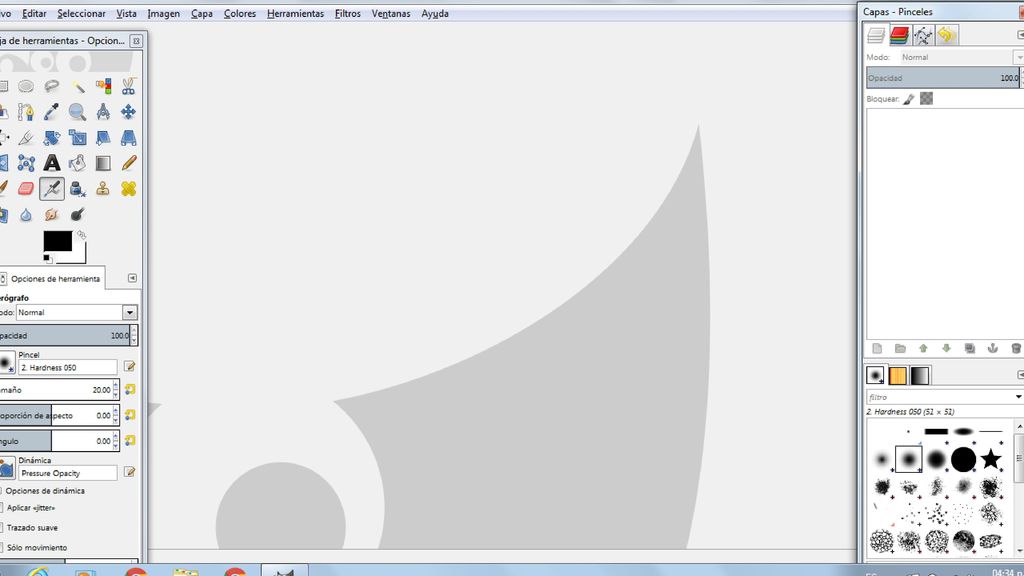The width and height of the screenshot is (1024, 576).
Task: Select the Eraser tool
Action: (26, 189)
